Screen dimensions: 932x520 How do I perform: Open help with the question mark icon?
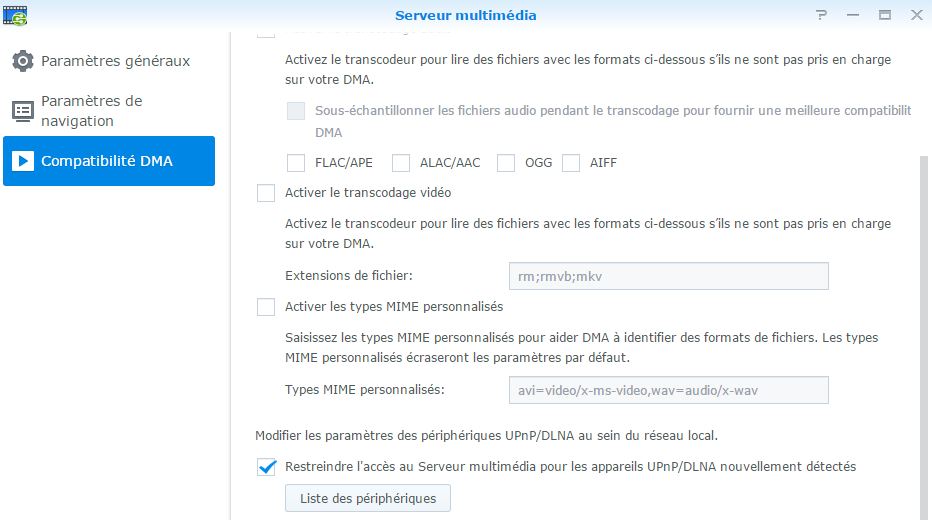point(821,15)
